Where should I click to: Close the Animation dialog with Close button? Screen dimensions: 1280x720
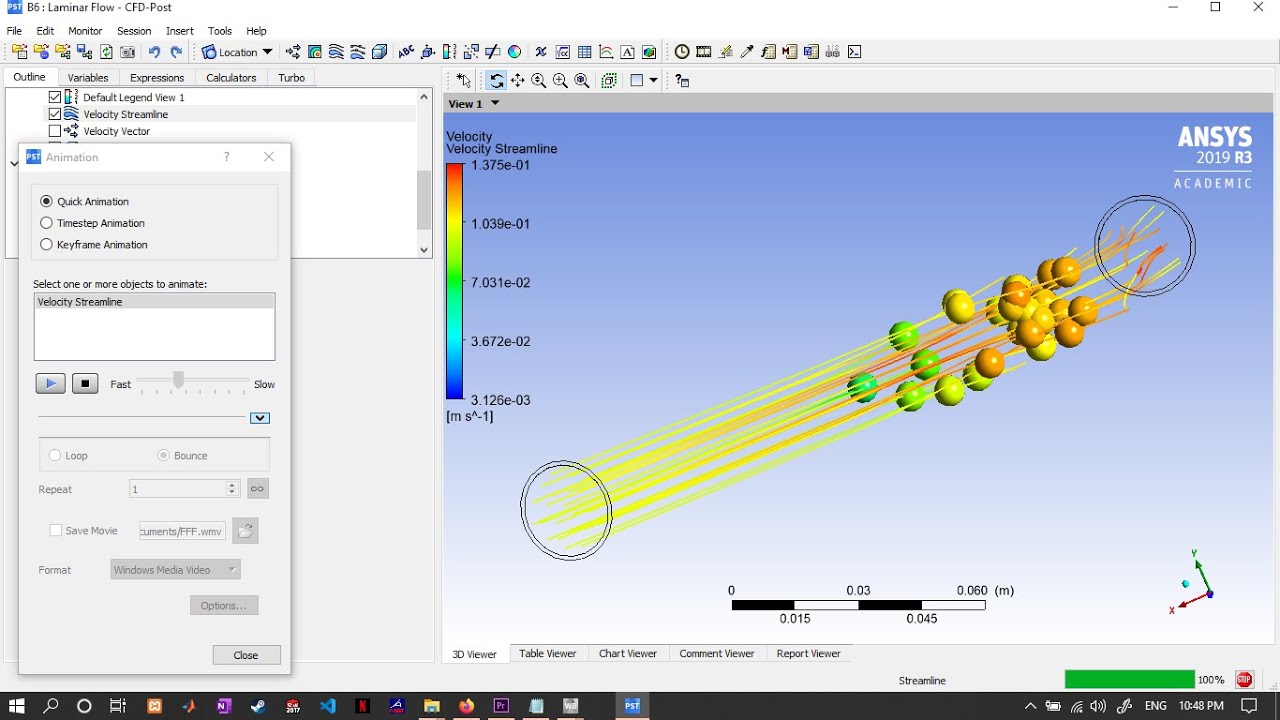[246, 655]
